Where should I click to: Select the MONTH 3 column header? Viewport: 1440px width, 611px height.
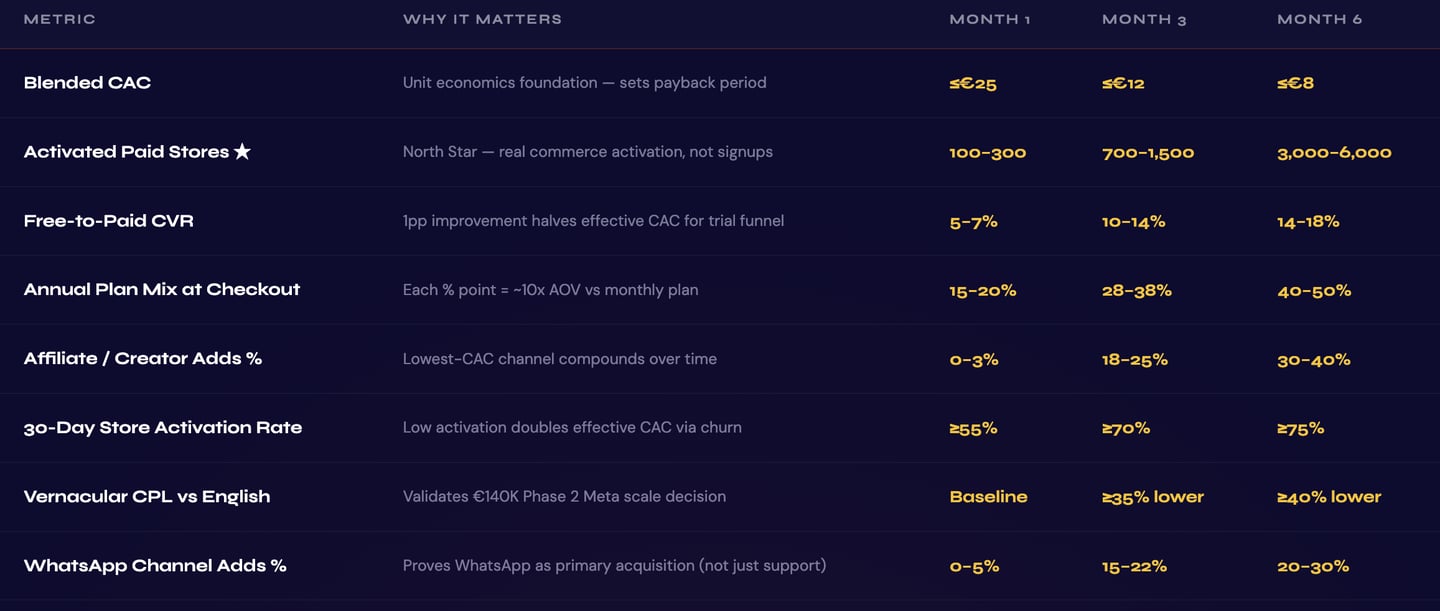[x=1144, y=19]
